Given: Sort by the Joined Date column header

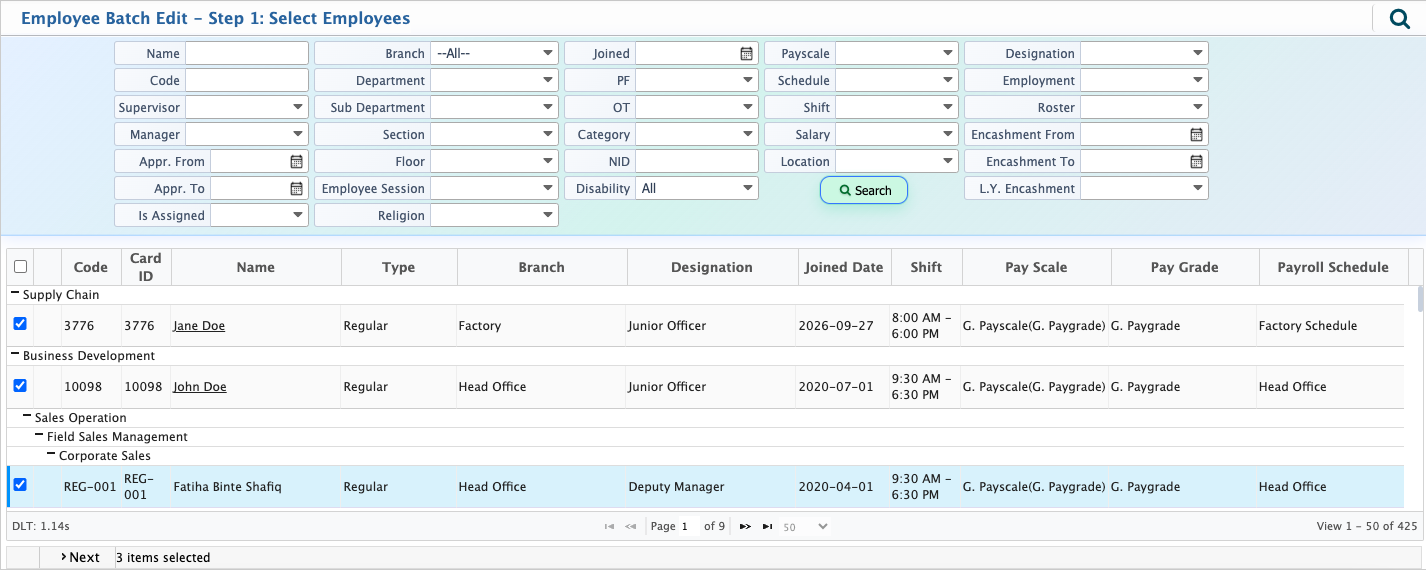Looking at the screenshot, I should [x=843, y=267].
